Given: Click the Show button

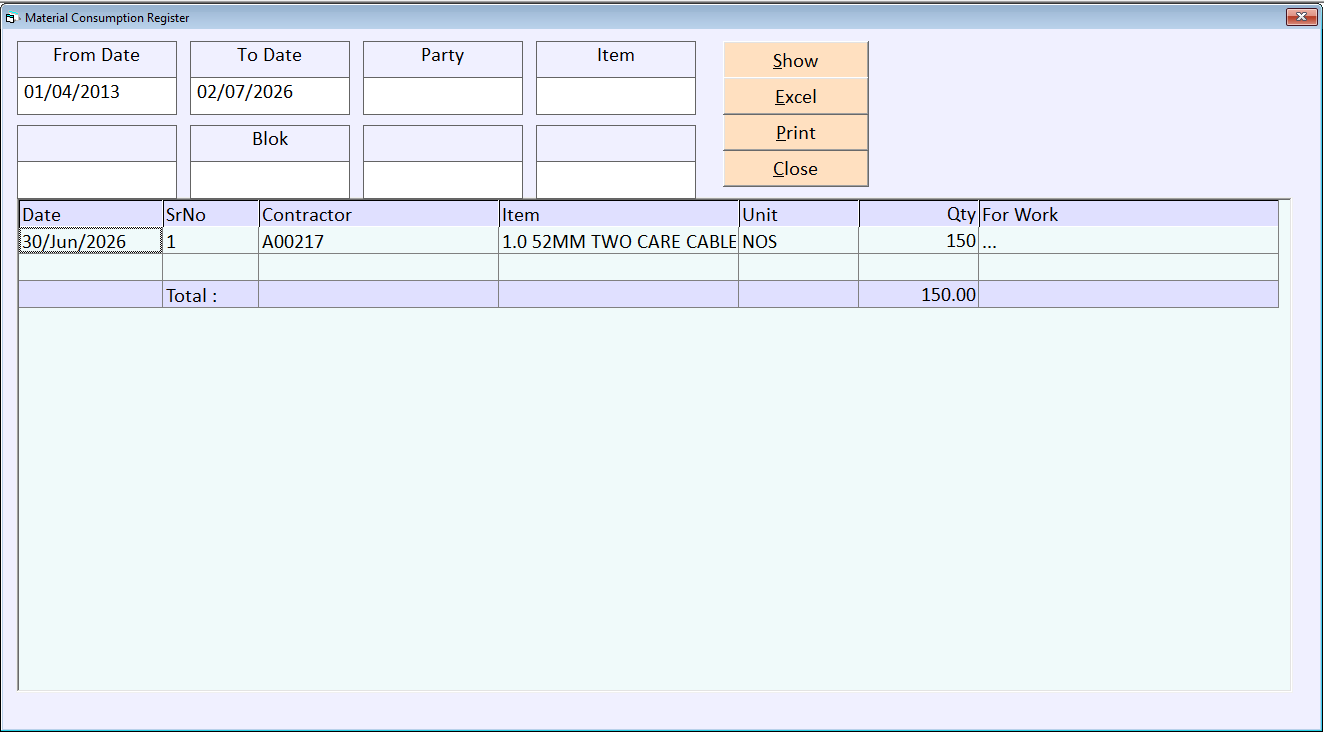Looking at the screenshot, I should (795, 61).
